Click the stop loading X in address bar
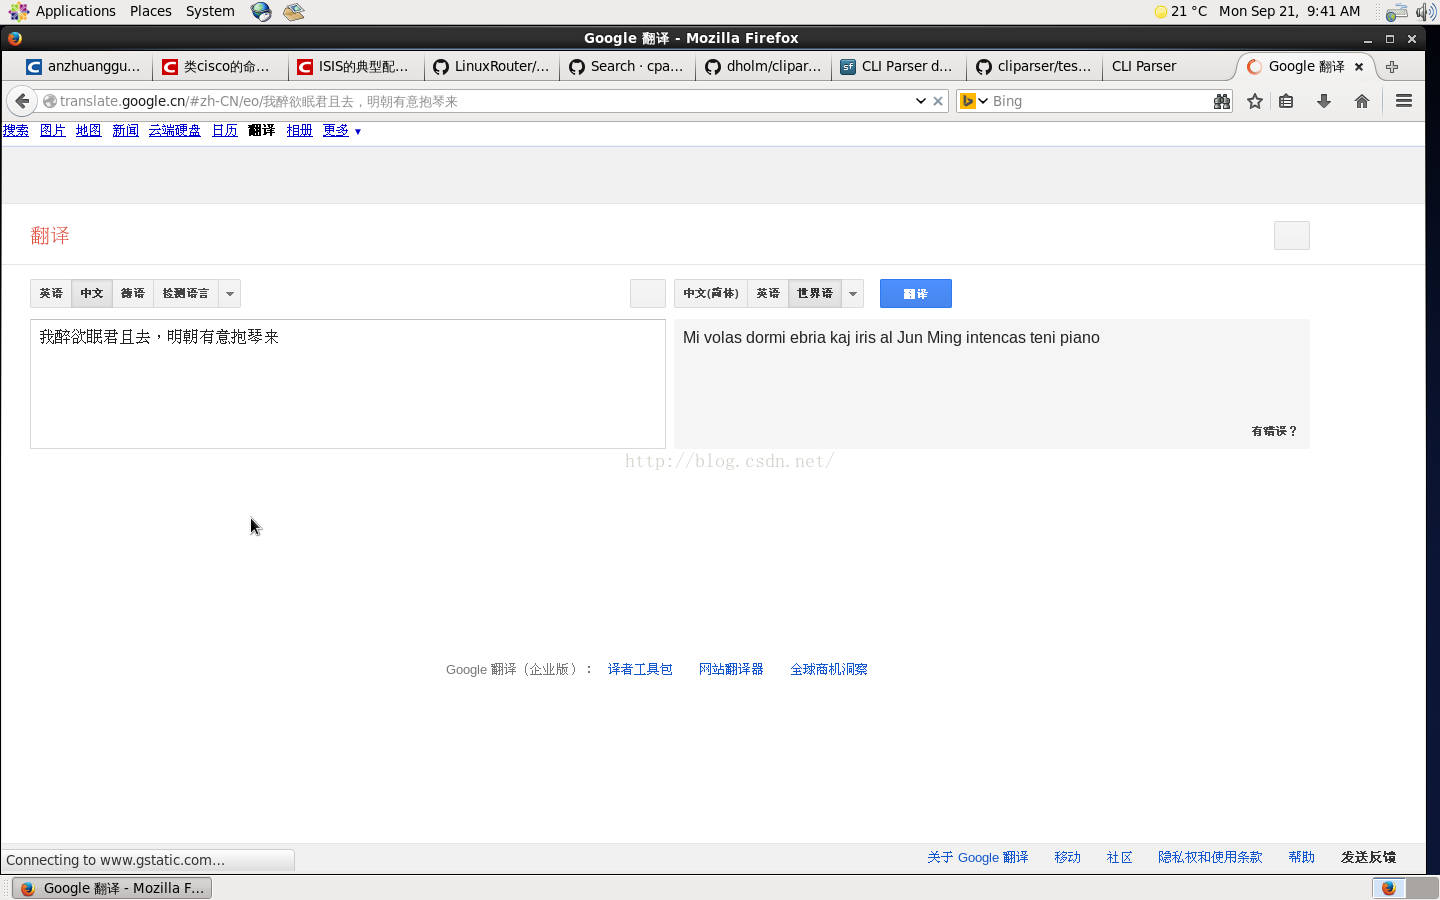The width and height of the screenshot is (1440, 900). coord(938,101)
